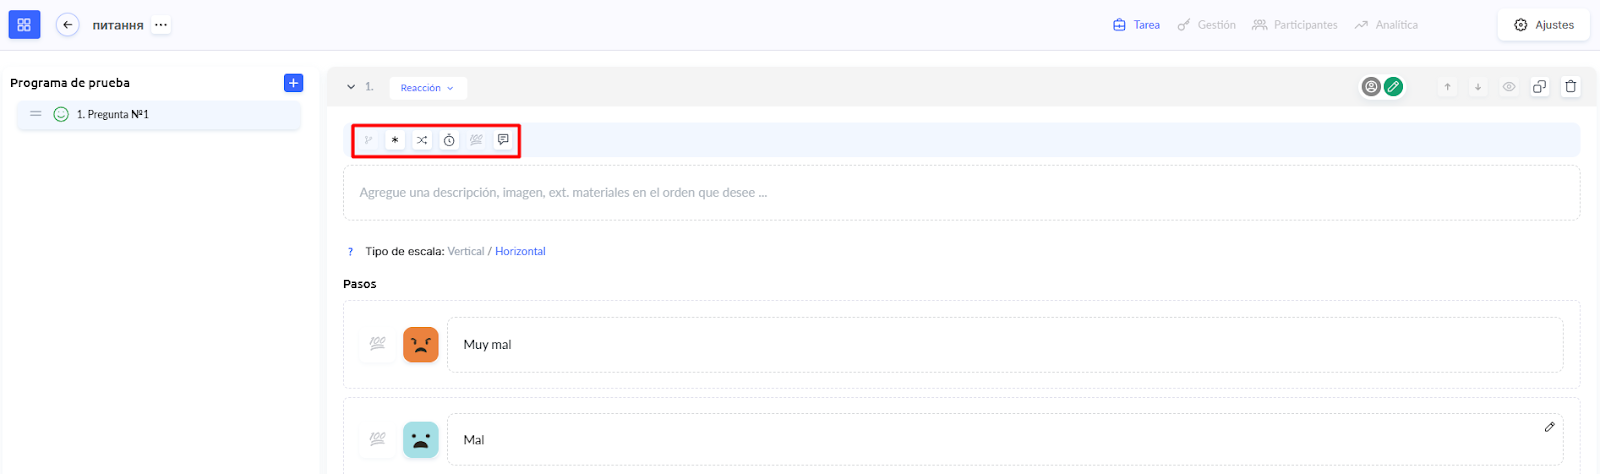Toggle the shuffle answers option
Screen dimensions: 1600x474
(x=422, y=140)
